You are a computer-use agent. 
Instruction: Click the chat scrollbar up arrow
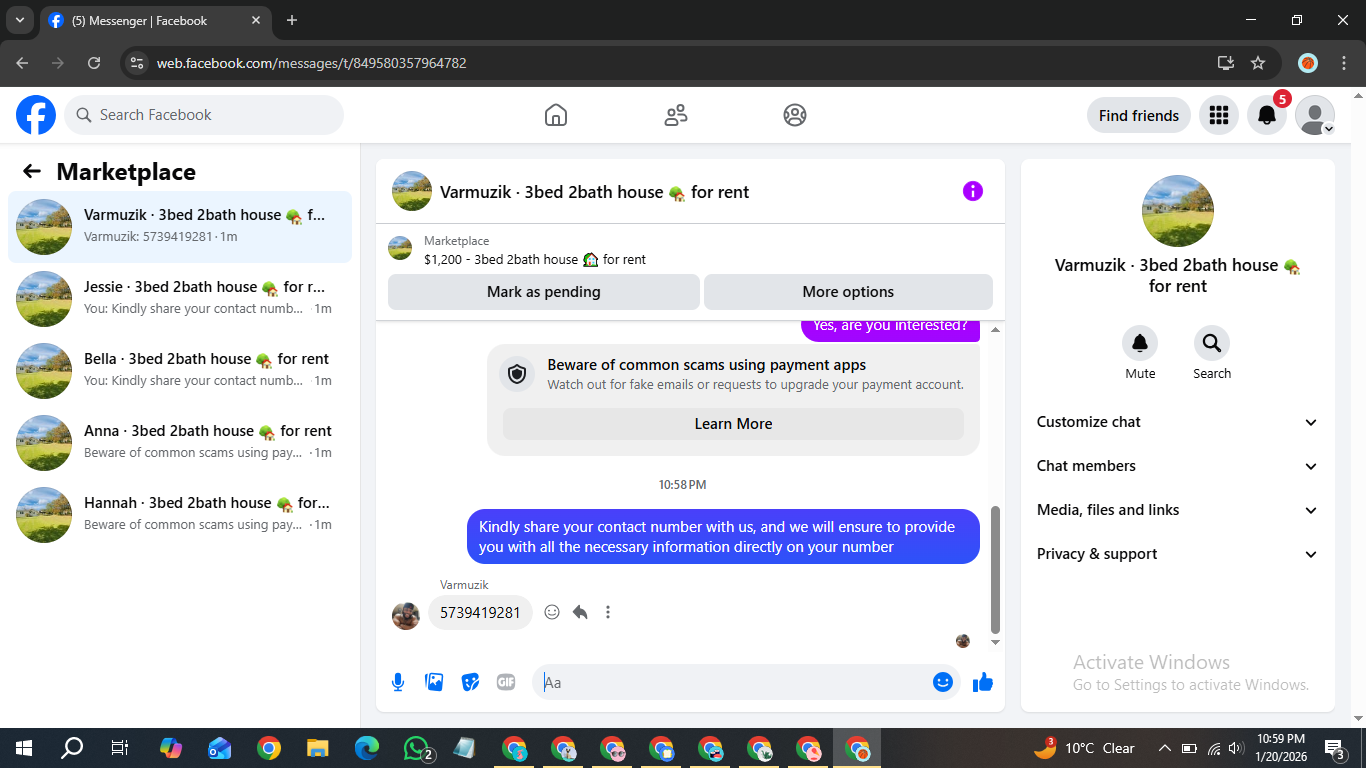(995, 329)
